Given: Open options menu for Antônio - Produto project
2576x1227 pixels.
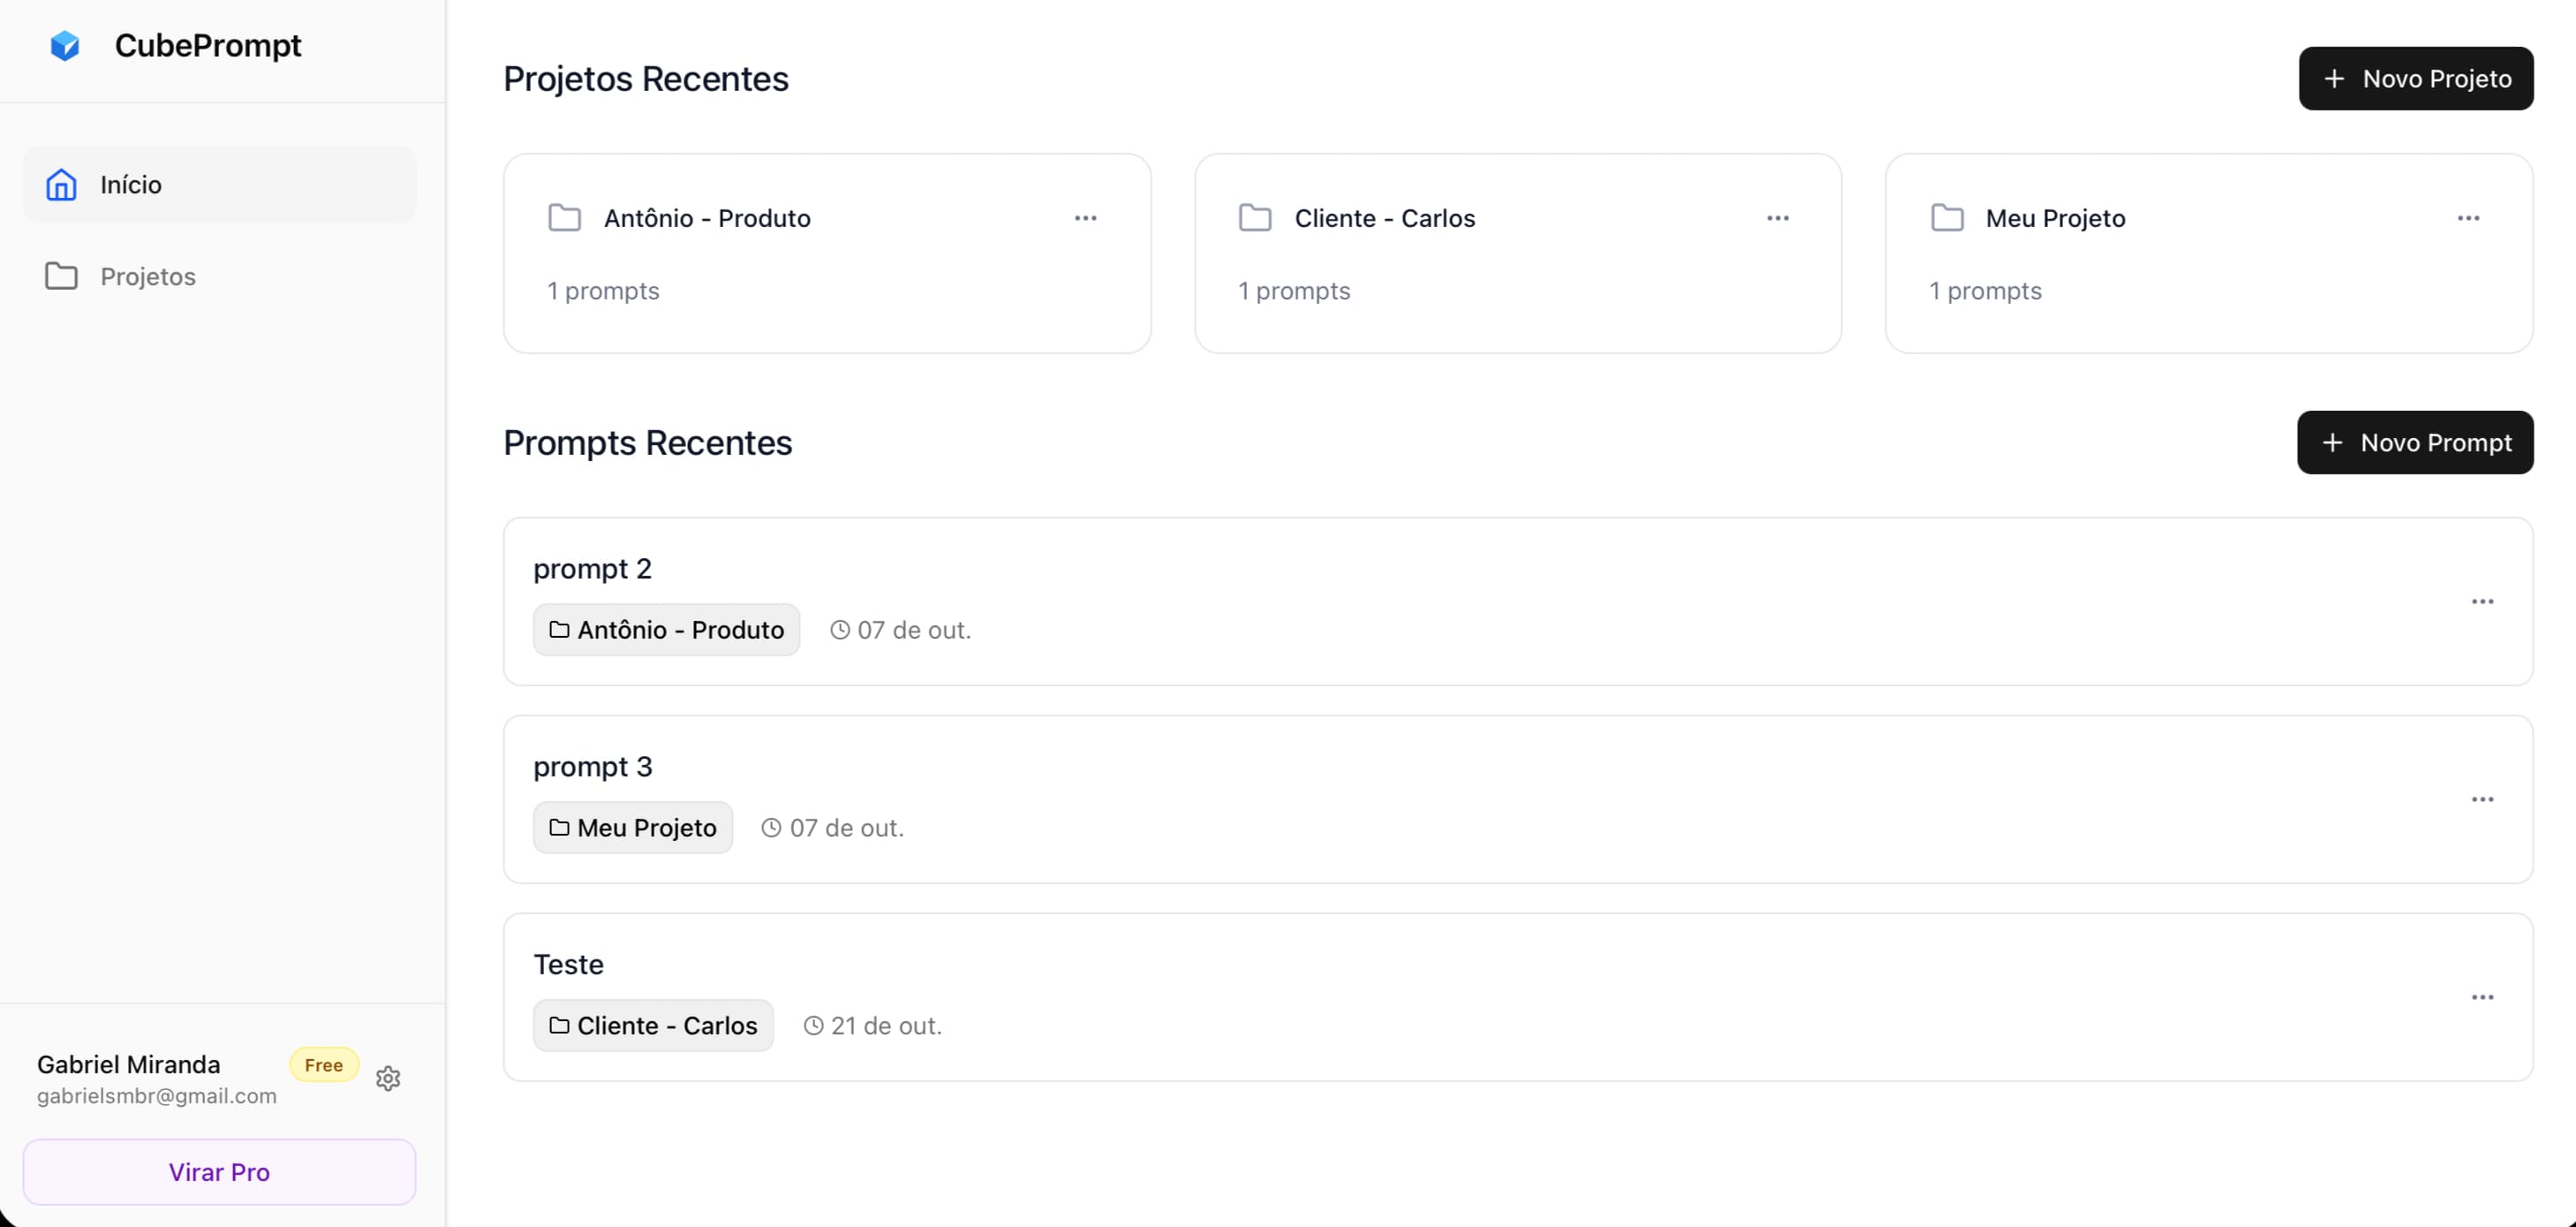Looking at the screenshot, I should [1086, 218].
